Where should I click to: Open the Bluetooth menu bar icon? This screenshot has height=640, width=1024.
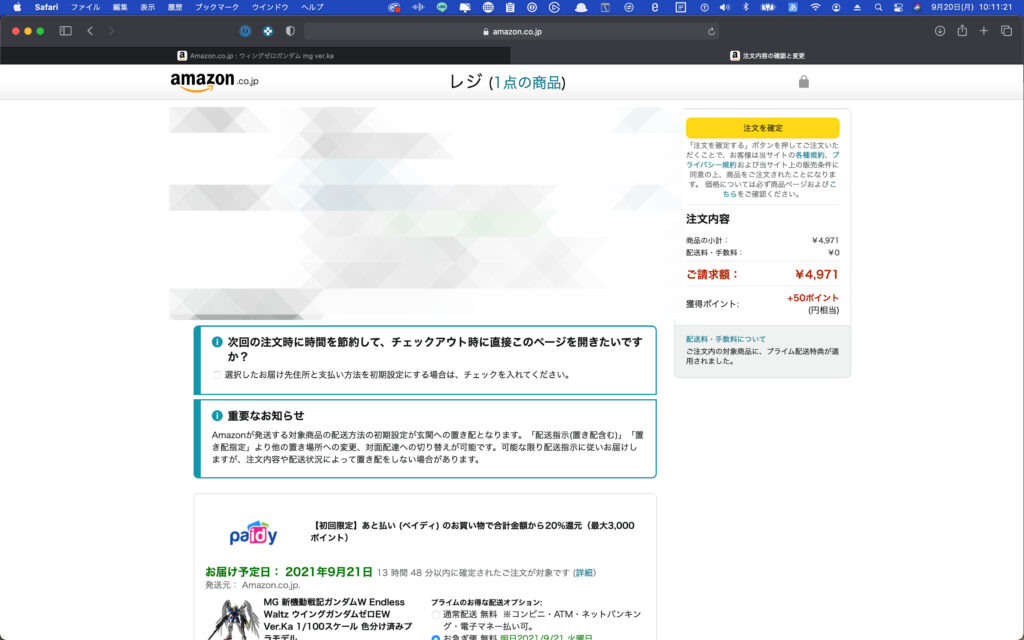click(x=746, y=7)
